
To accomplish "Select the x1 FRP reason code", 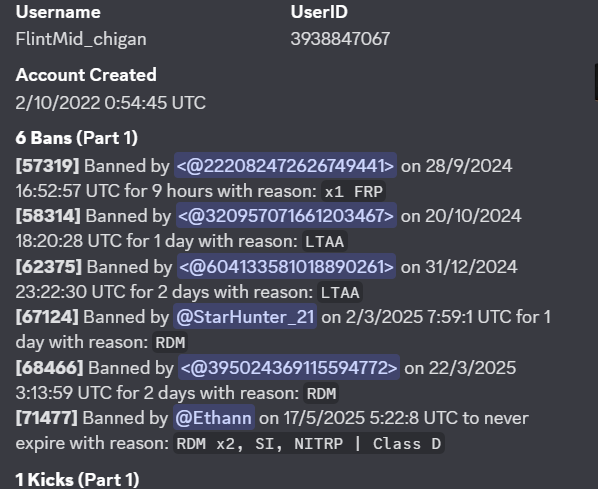I will click(353, 191).
